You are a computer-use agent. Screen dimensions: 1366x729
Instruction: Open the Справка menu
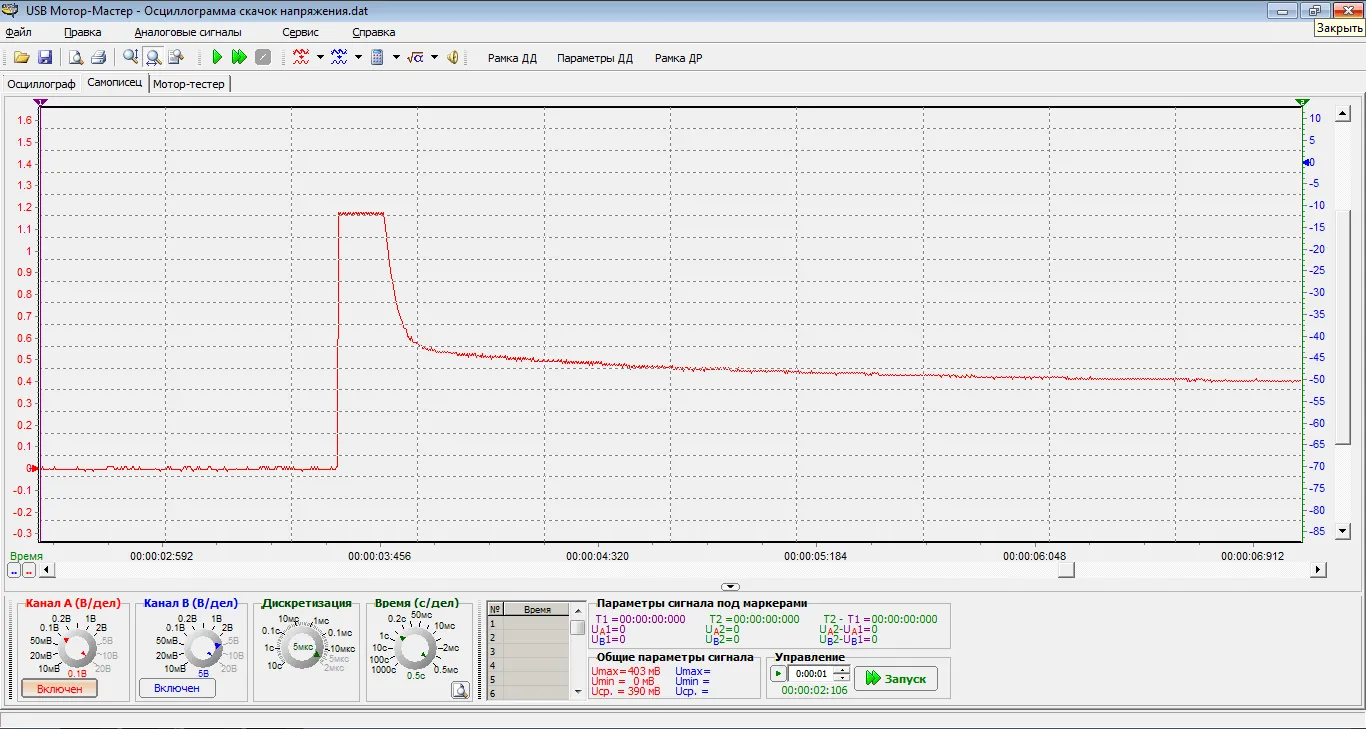click(x=373, y=32)
